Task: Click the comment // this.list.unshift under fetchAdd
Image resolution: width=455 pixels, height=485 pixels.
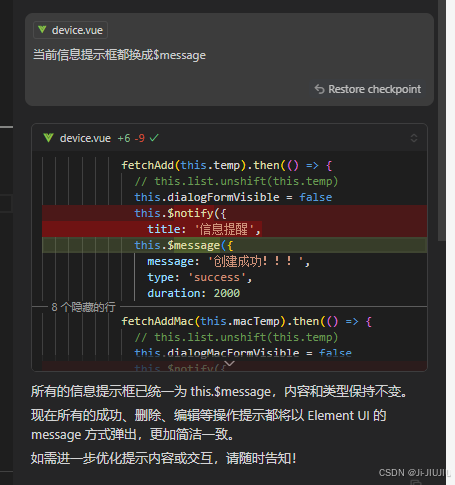Action: click(x=236, y=181)
